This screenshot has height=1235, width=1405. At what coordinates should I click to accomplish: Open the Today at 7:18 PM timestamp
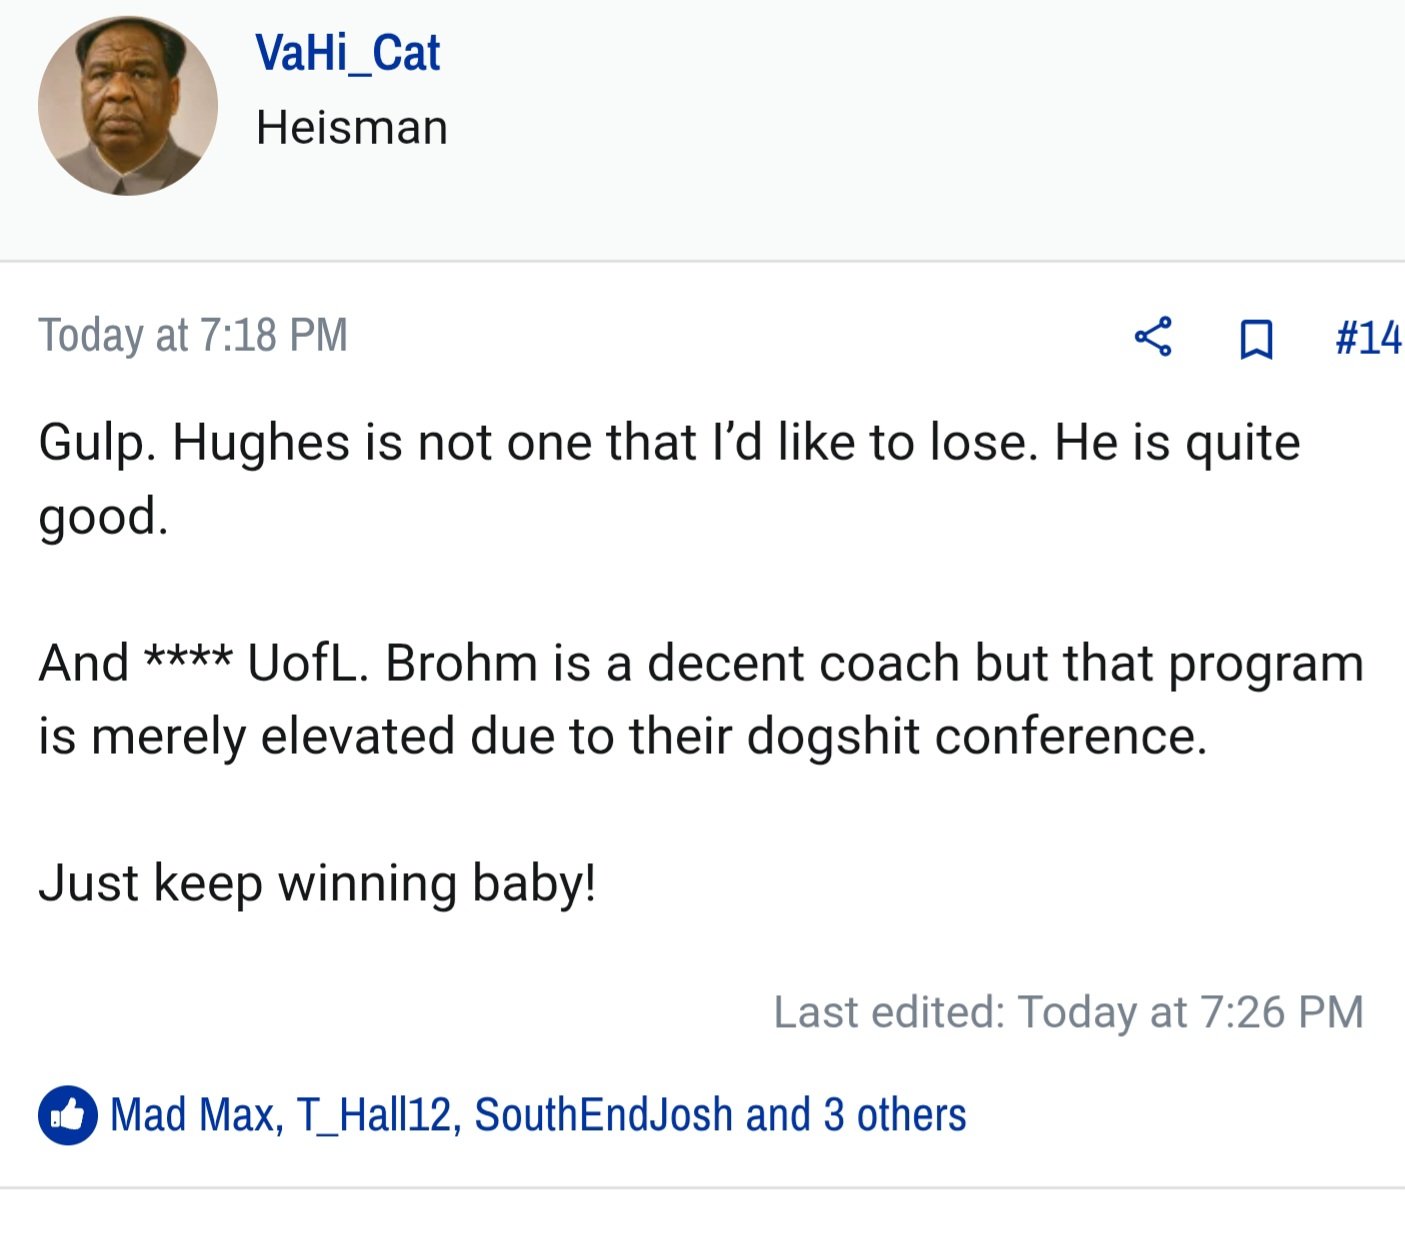coord(193,335)
